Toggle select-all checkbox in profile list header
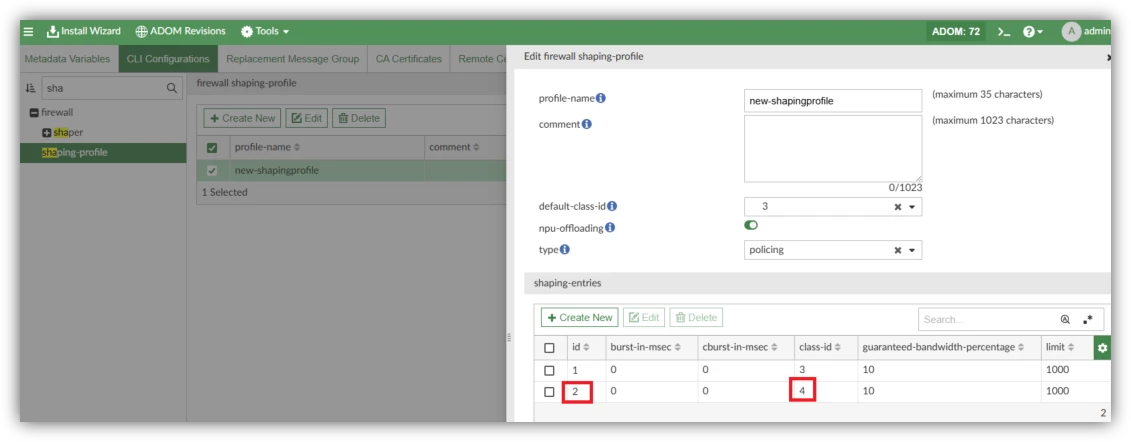Image resolution: width=1131 pixels, height=442 pixels. pyautogui.click(x=212, y=148)
